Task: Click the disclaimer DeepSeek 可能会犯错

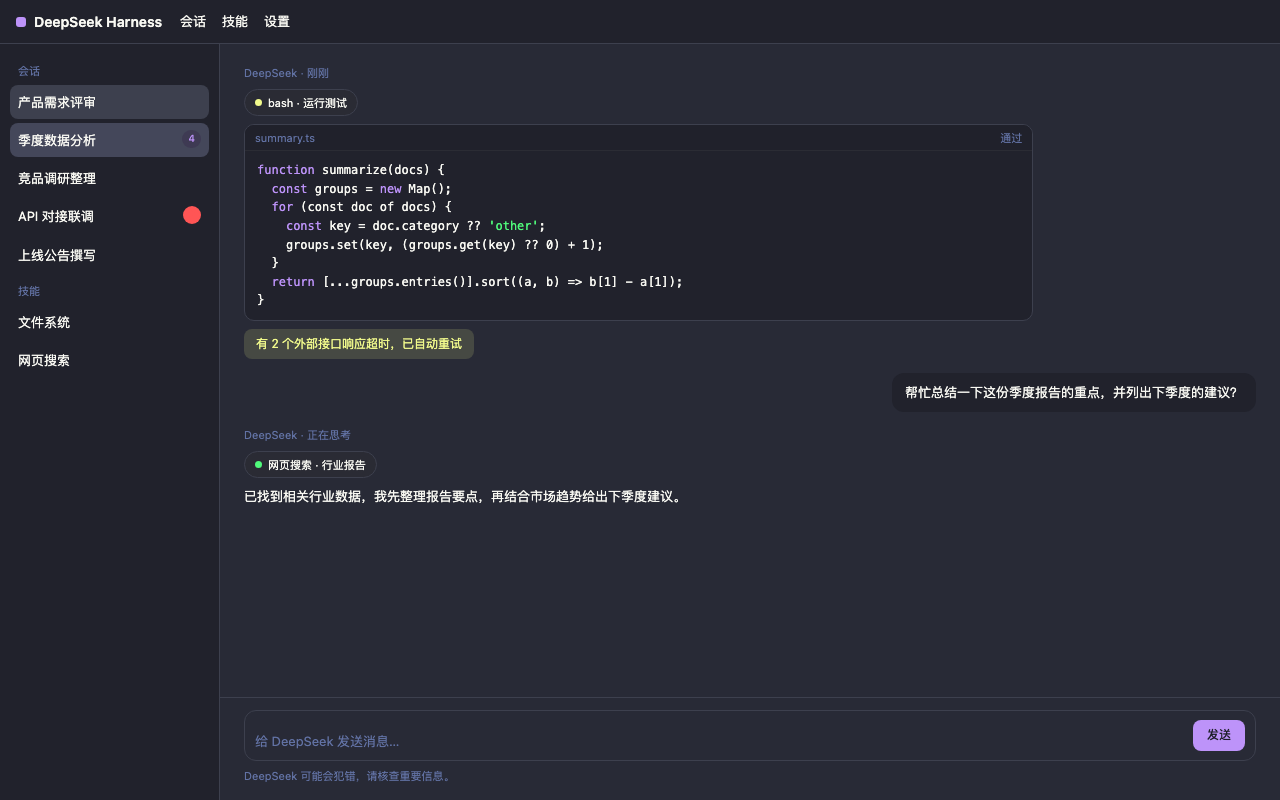Action: point(350,776)
